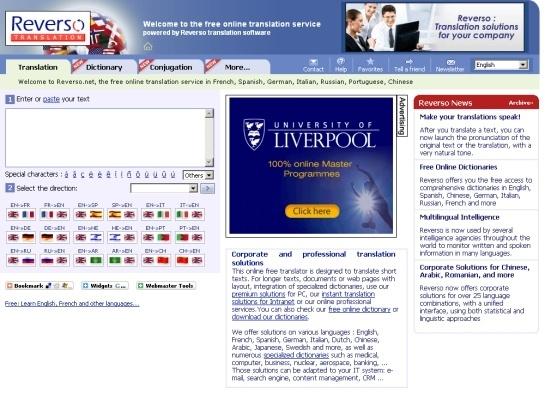The height and width of the screenshot is (410, 545).
Task: Open the Reverso News Archive link
Action: click(x=521, y=103)
